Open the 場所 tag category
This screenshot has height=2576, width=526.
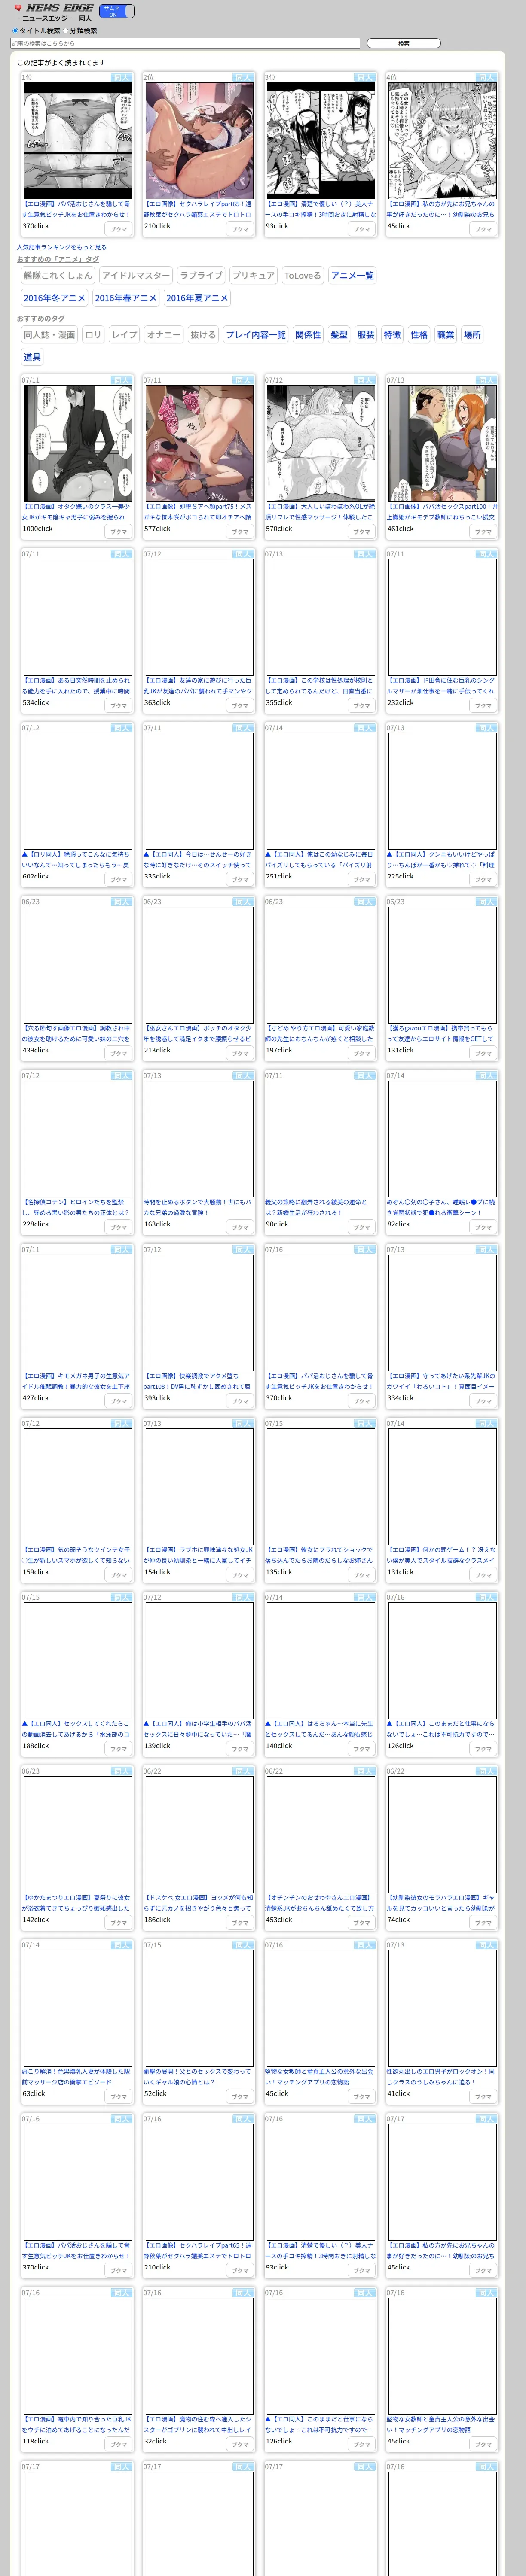click(472, 335)
